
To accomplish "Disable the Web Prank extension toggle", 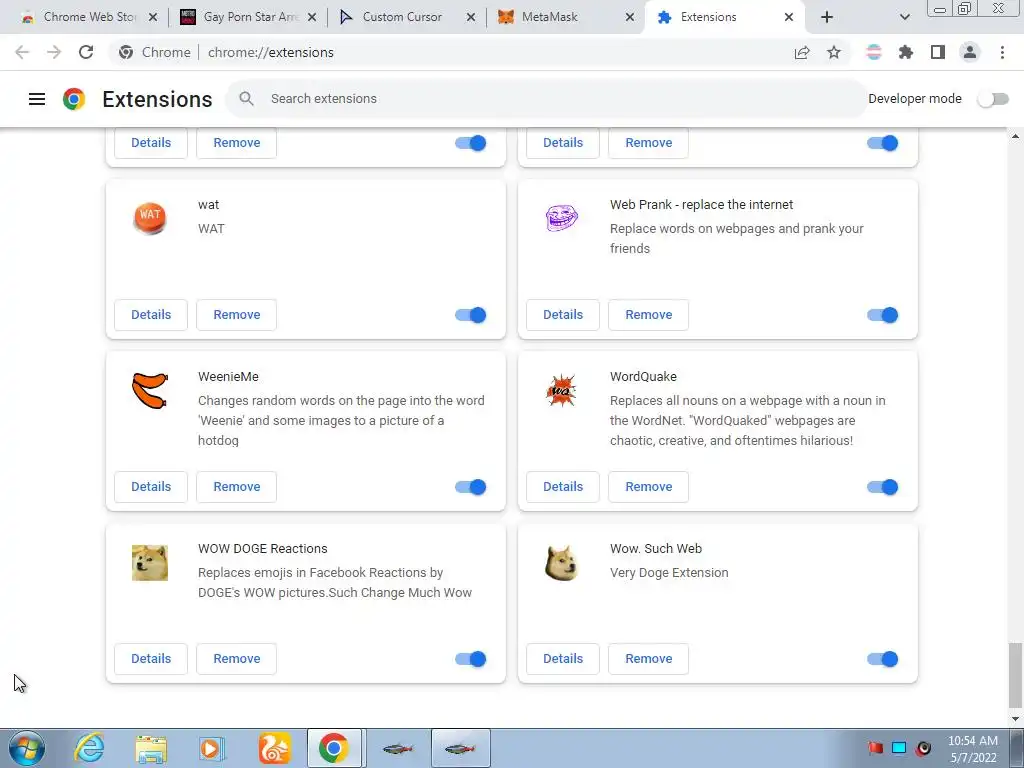I will click(x=883, y=315).
